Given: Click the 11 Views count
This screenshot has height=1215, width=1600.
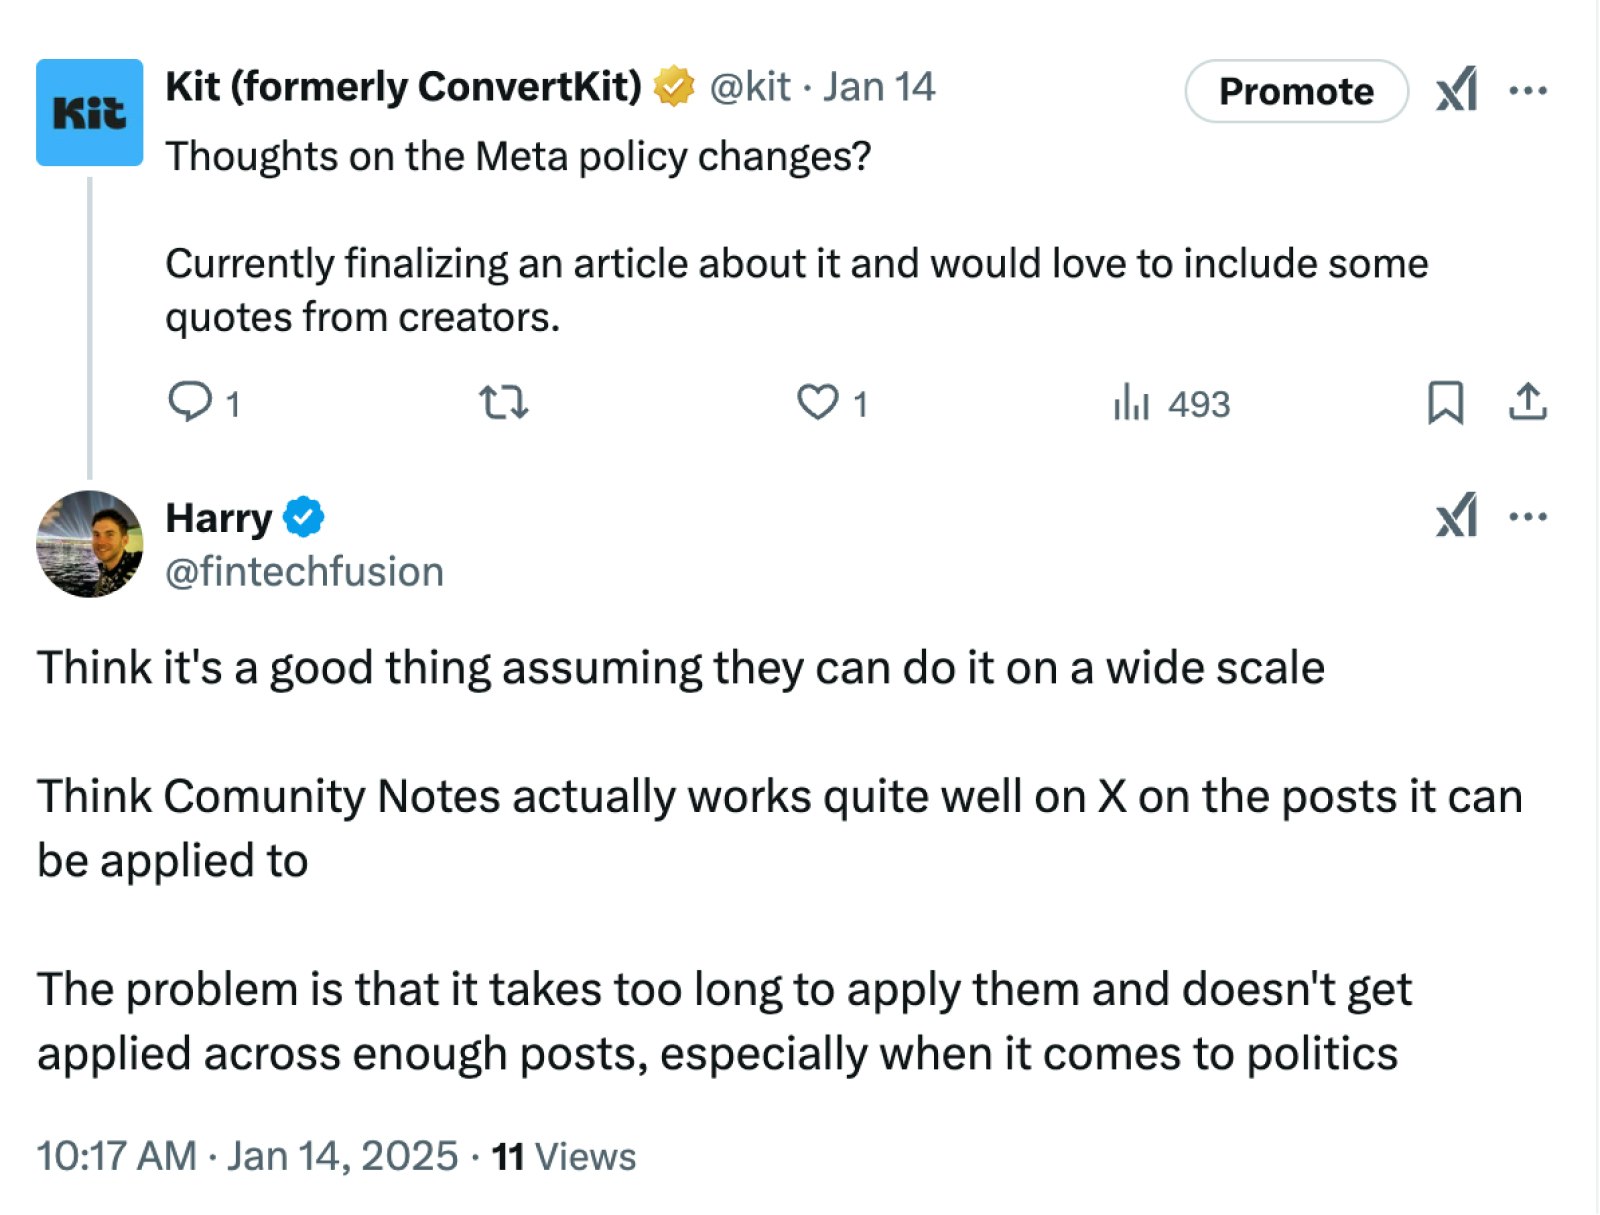Looking at the screenshot, I should coord(564,1156).
